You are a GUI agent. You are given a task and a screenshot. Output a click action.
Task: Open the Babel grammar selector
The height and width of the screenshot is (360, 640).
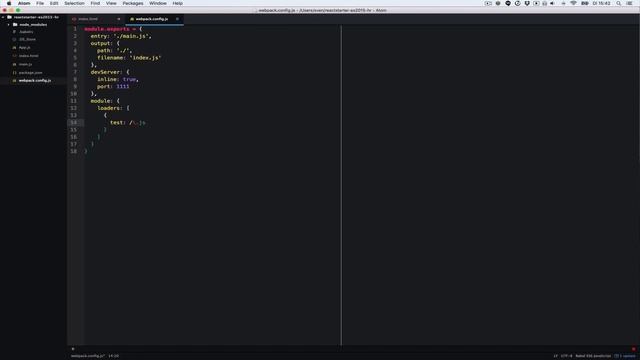(593, 356)
